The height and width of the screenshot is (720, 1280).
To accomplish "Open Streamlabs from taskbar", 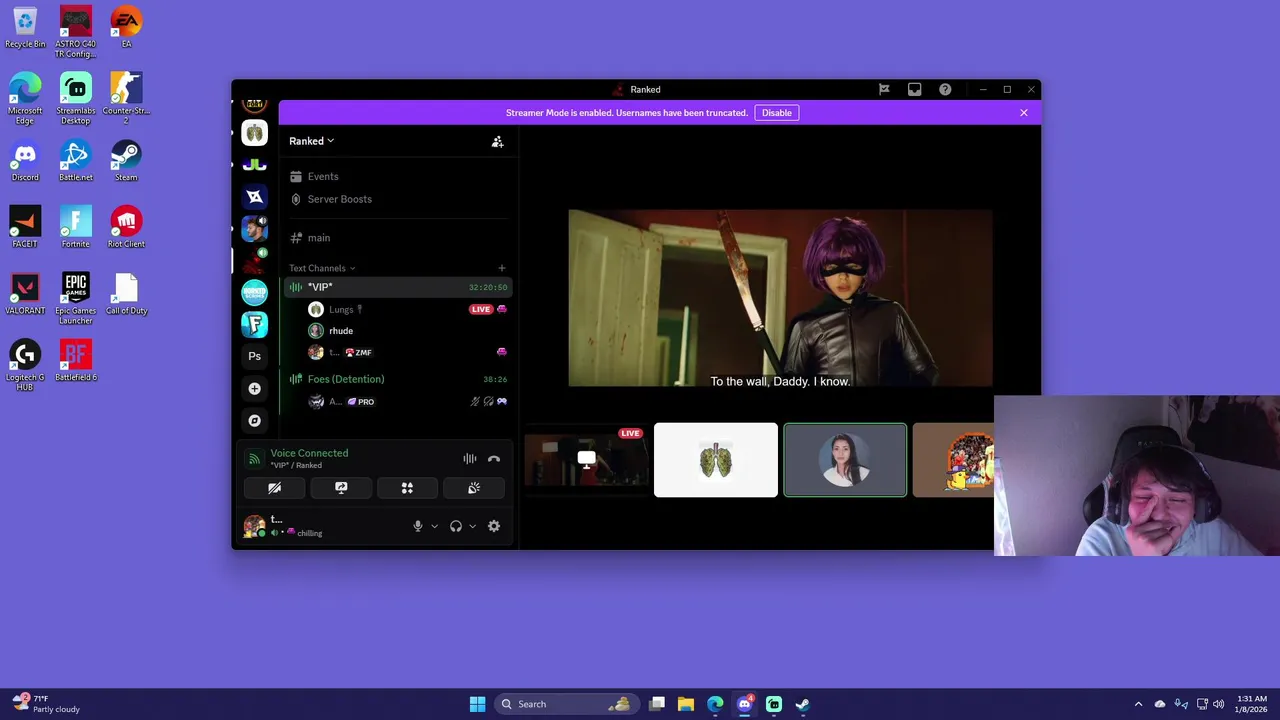I will point(774,704).
